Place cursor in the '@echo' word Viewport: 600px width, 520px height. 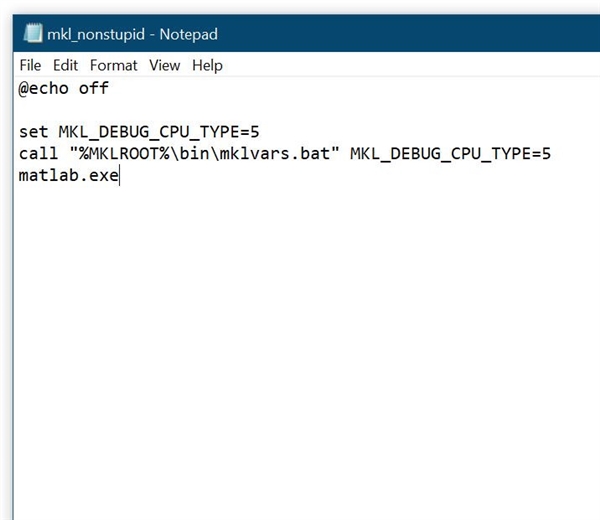coord(44,88)
